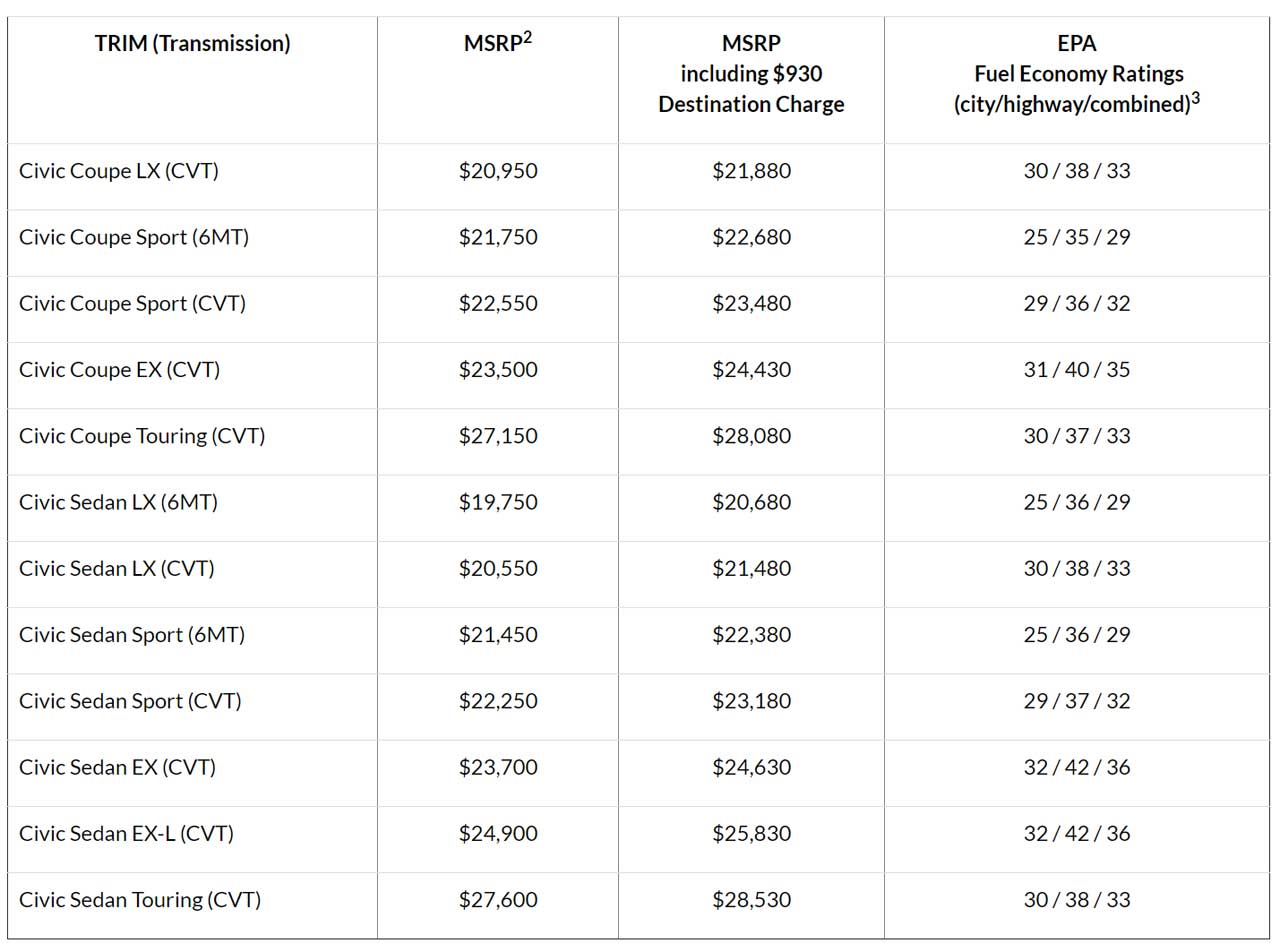
Task: Select the Civic Sedan EX-L (CVT) trim
Action: point(126,833)
